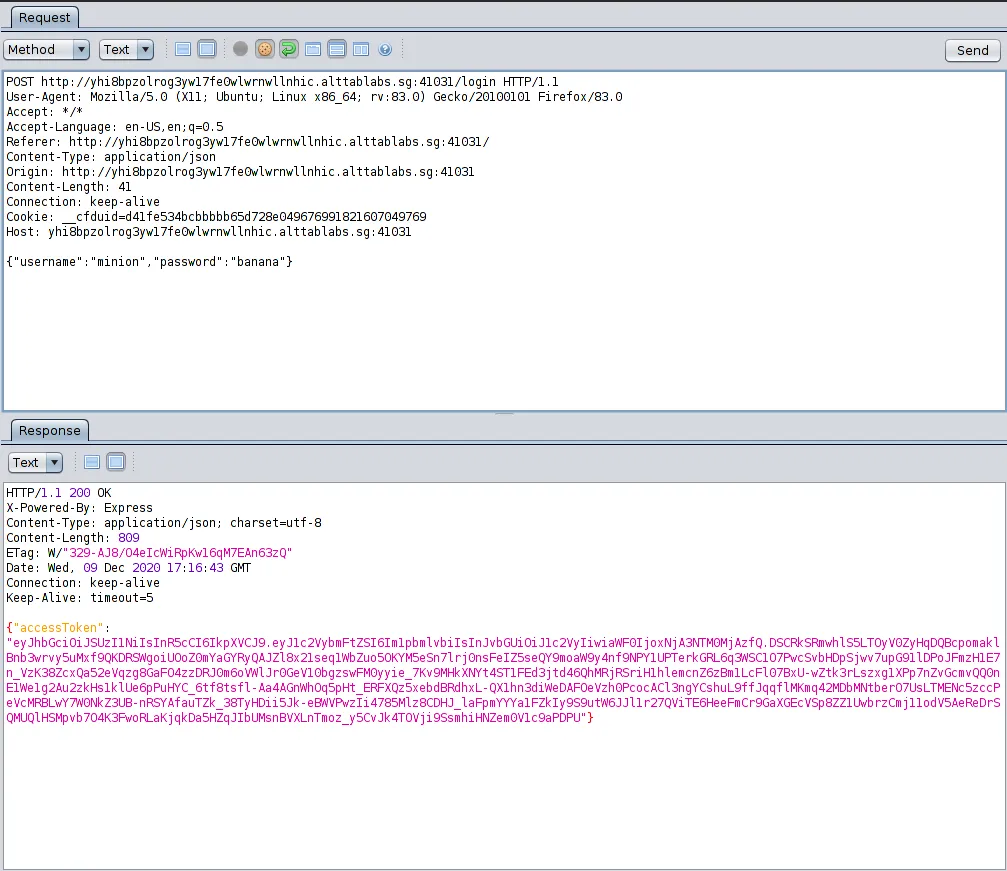Image resolution: width=1007 pixels, height=871 pixels.
Task: Show request and response in separate tabs
Action: point(313,49)
